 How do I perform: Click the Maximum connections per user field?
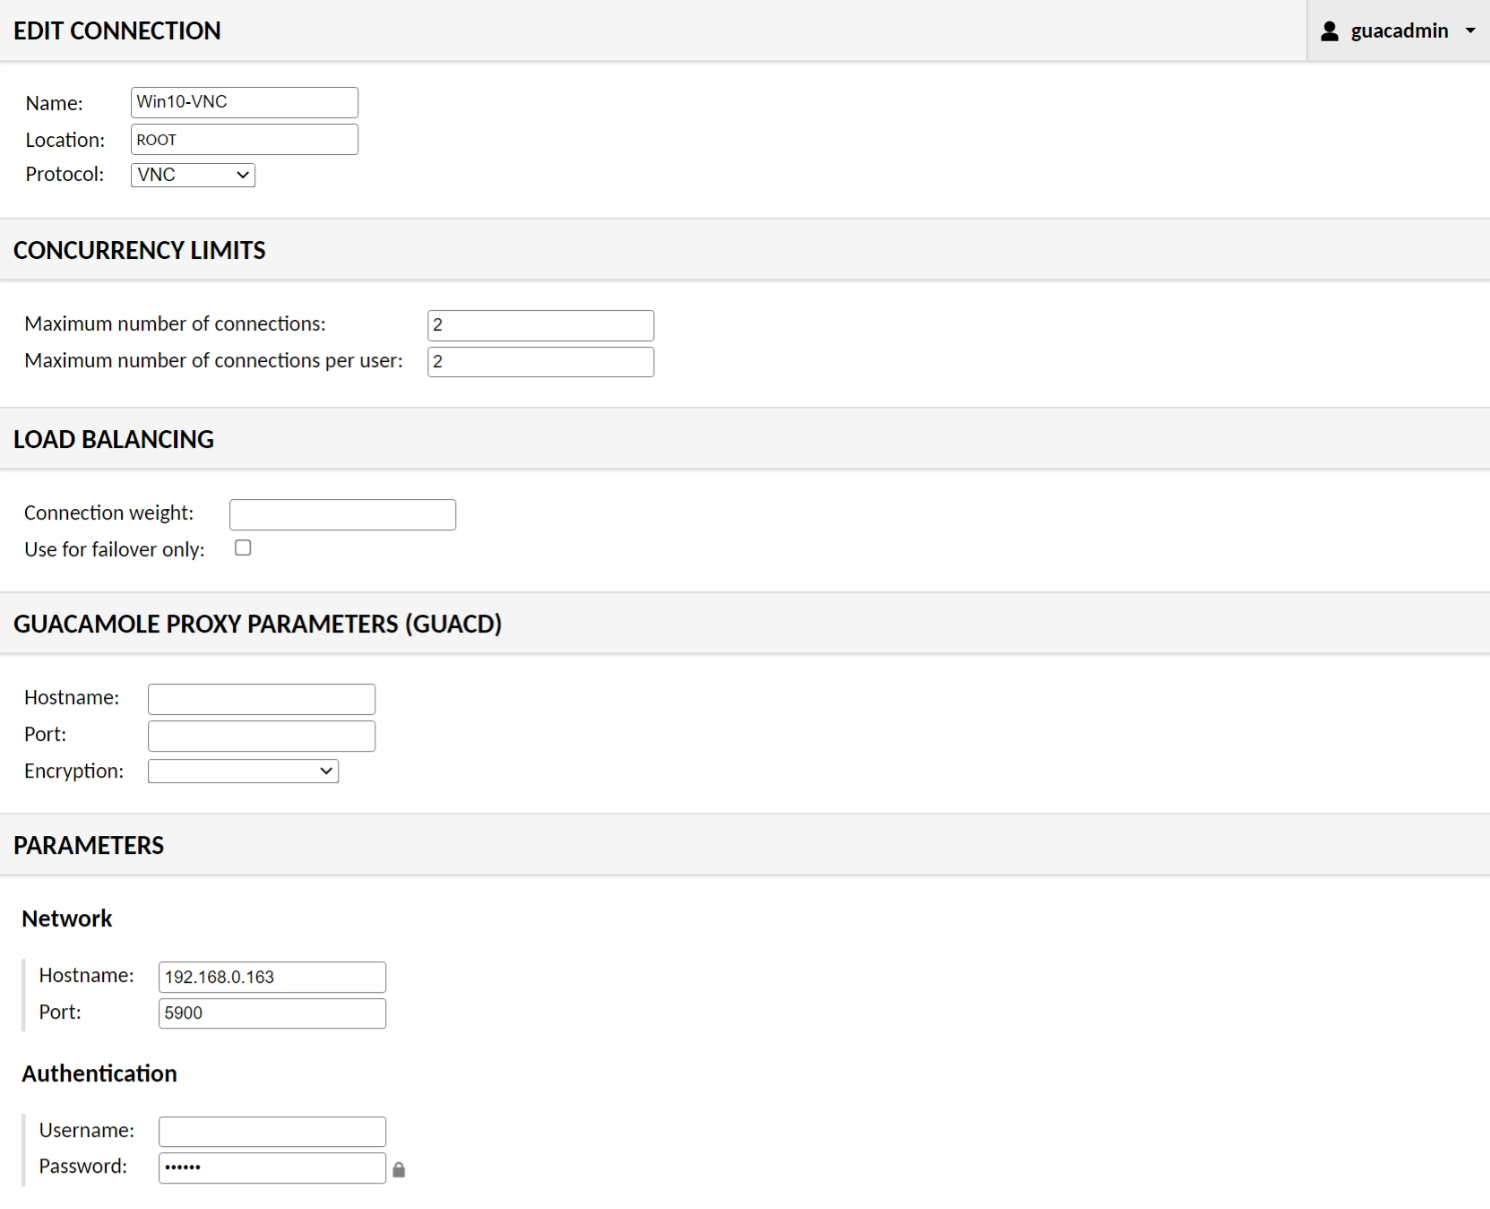tap(540, 362)
